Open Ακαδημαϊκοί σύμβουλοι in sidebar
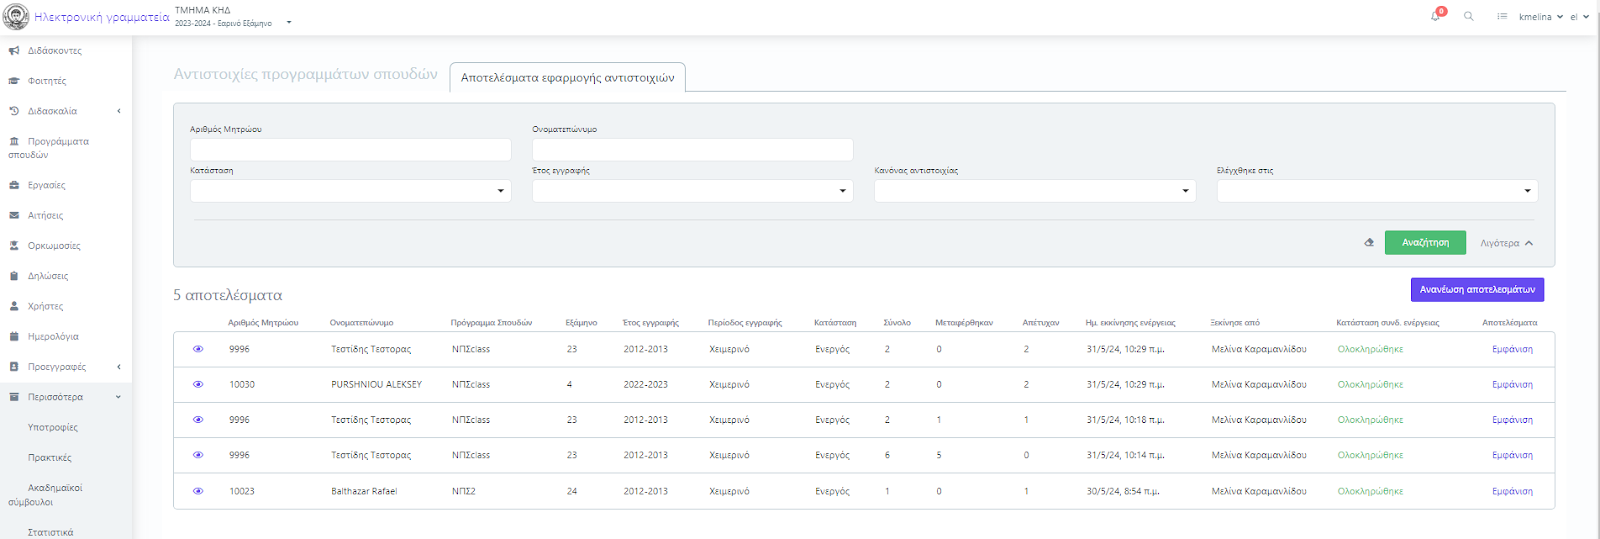Viewport: 1600px width, 539px height. click(x=45, y=495)
